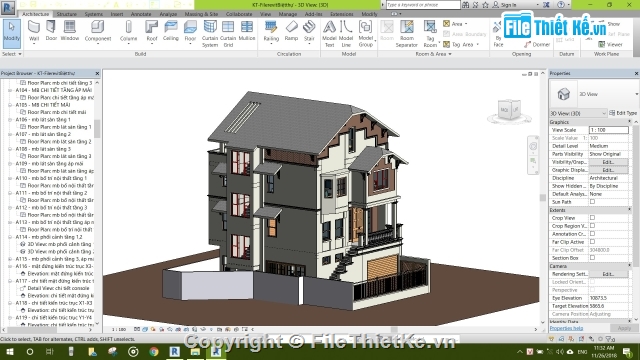Click the View Scale value field
The height and width of the screenshot is (360, 640).
point(608,130)
